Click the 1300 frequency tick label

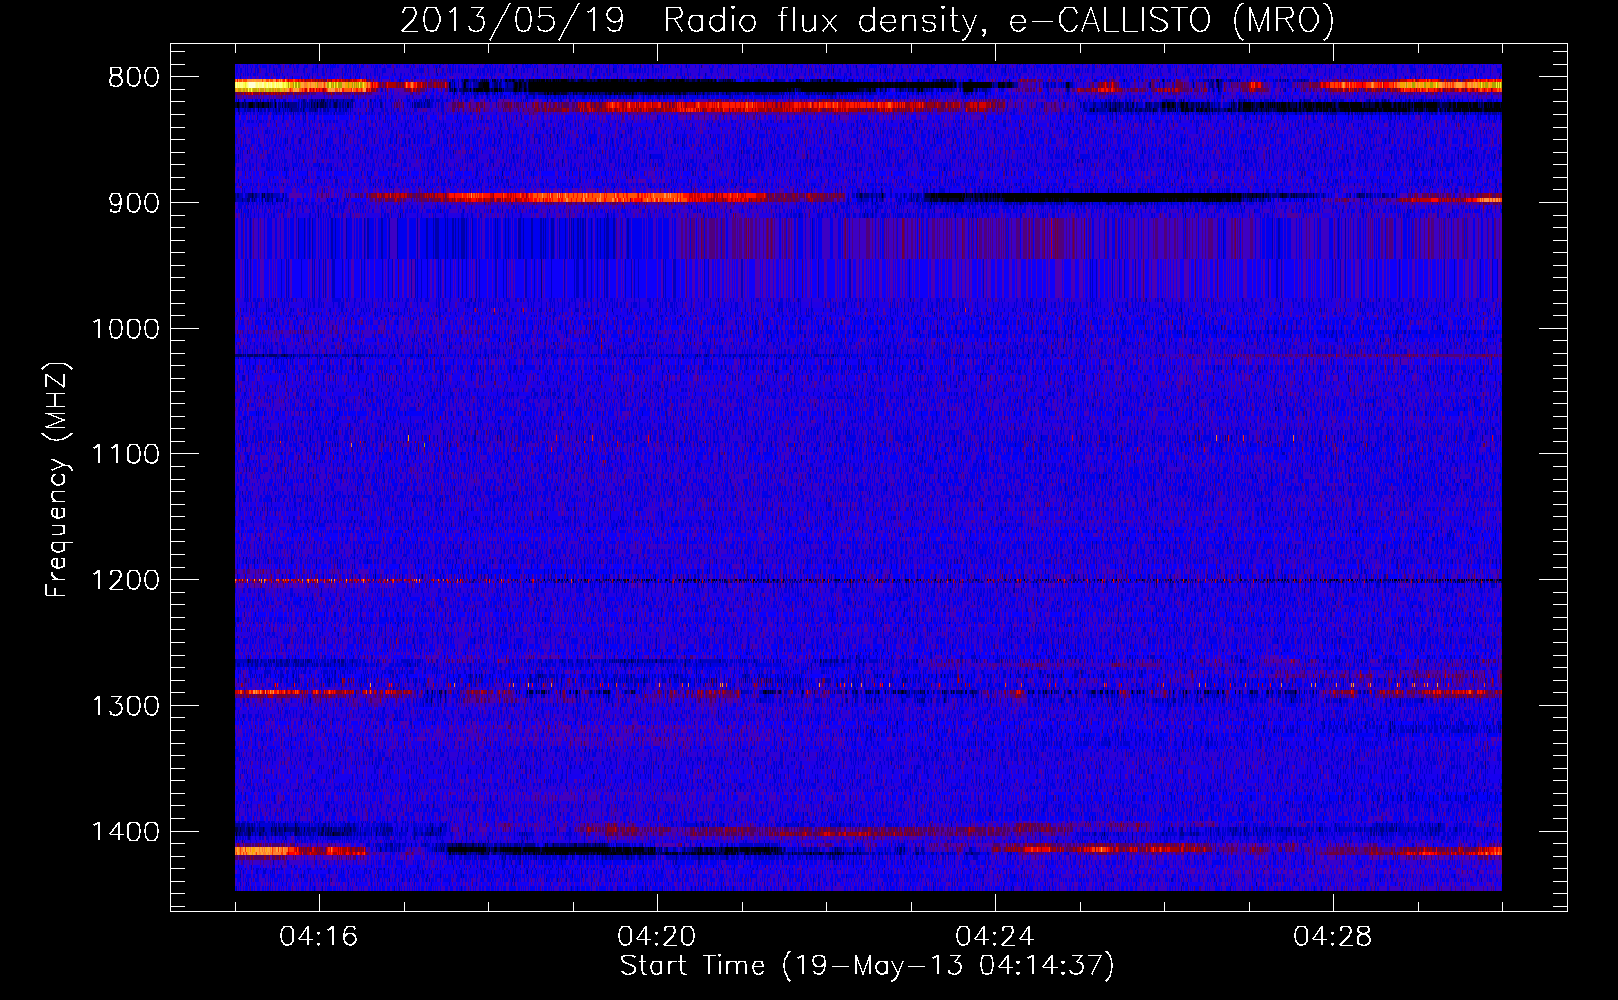click(x=125, y=706)
